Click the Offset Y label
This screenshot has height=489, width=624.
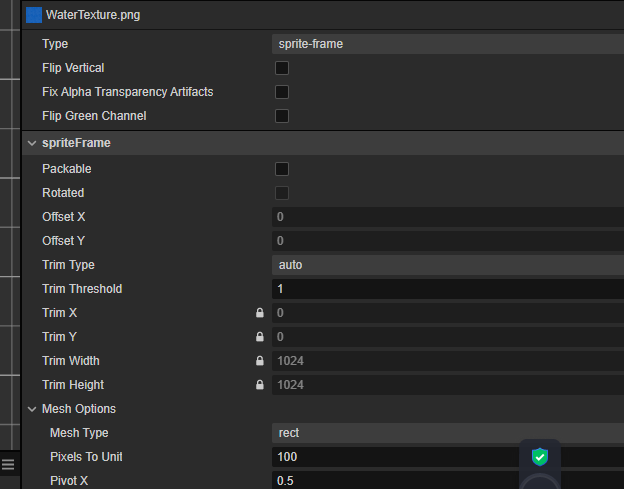(x=64, y=241)
